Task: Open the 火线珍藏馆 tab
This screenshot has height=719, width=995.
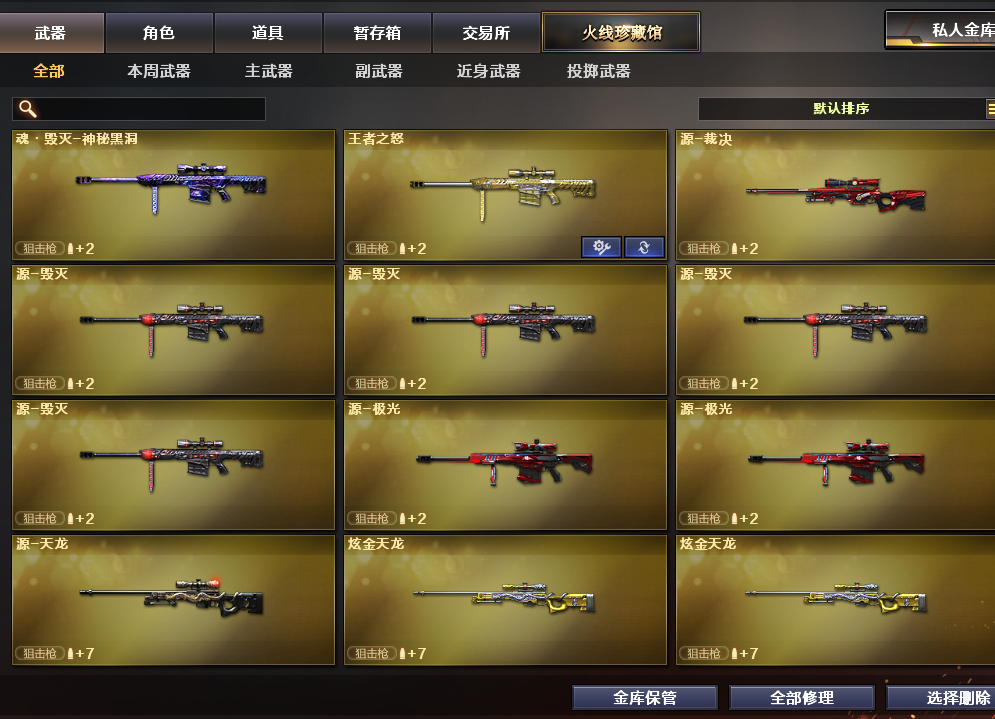Action: [x=621, y=32]
